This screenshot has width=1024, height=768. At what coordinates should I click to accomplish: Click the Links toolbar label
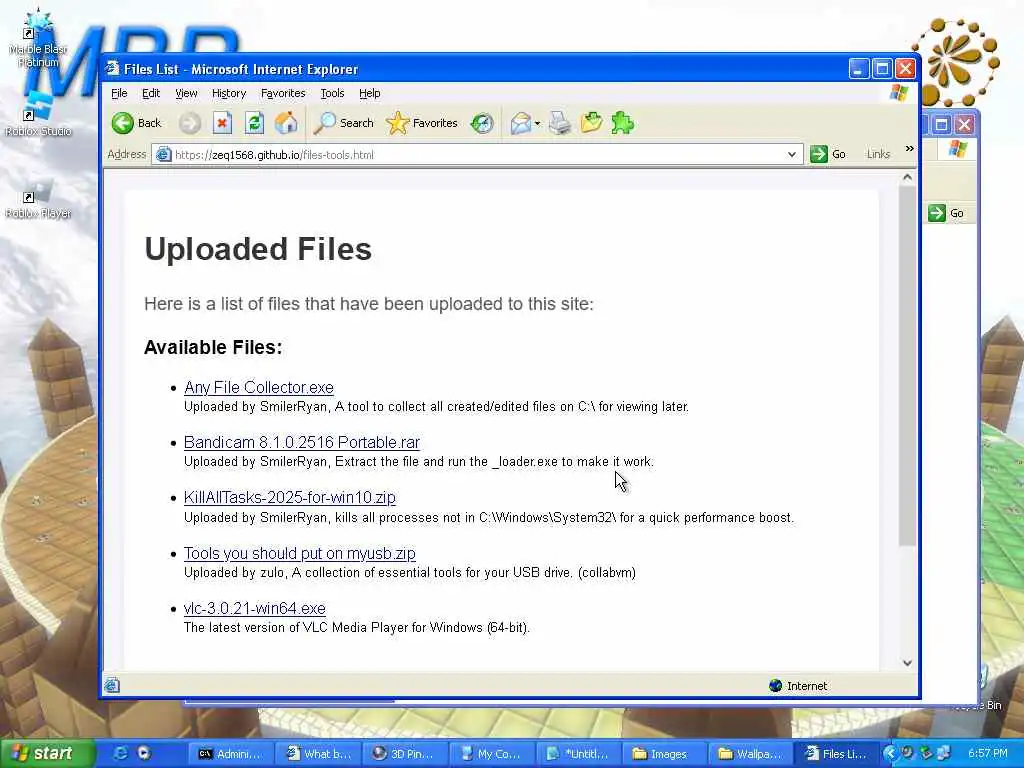[x=878, y=154]
